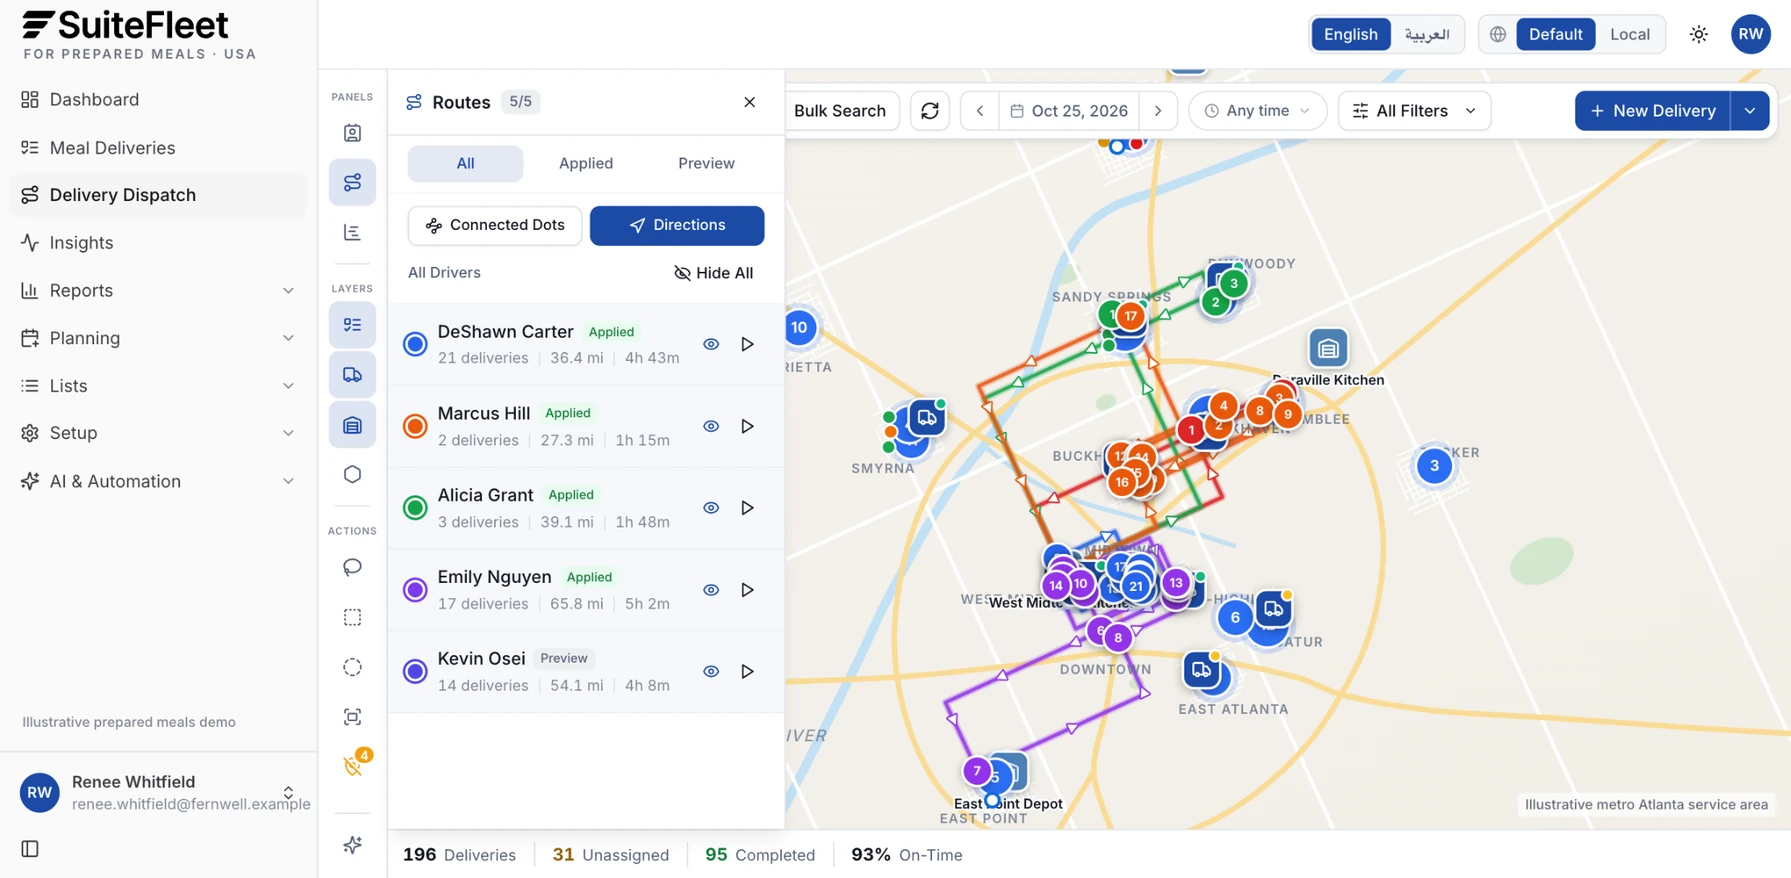Toggle visibility of DeShawn Carter's route
1791x878 pixels.
tap(711, 344)
